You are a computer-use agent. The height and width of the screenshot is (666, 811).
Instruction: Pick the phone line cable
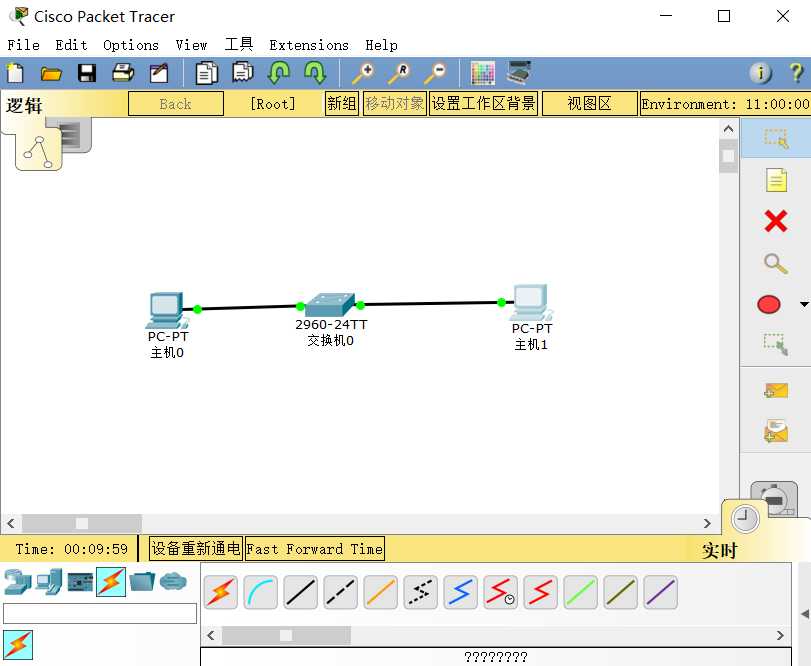pyautogui.click(x=420, y=592)
